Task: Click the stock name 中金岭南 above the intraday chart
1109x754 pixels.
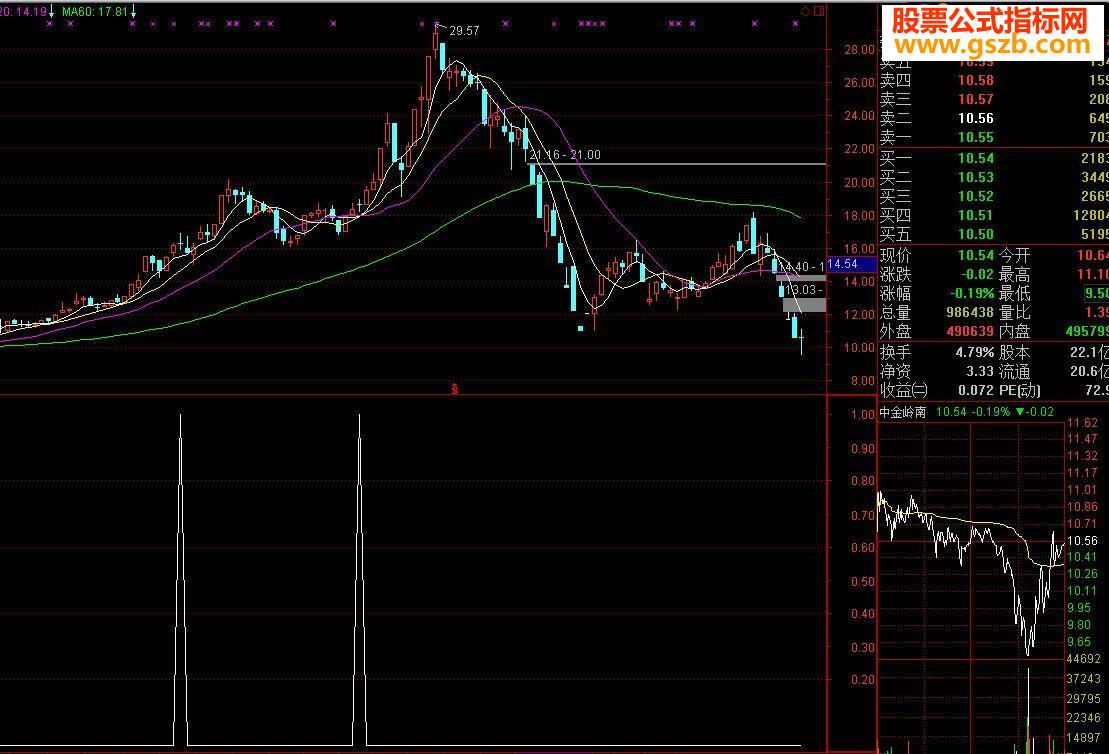Action: [x=902, y=412]
